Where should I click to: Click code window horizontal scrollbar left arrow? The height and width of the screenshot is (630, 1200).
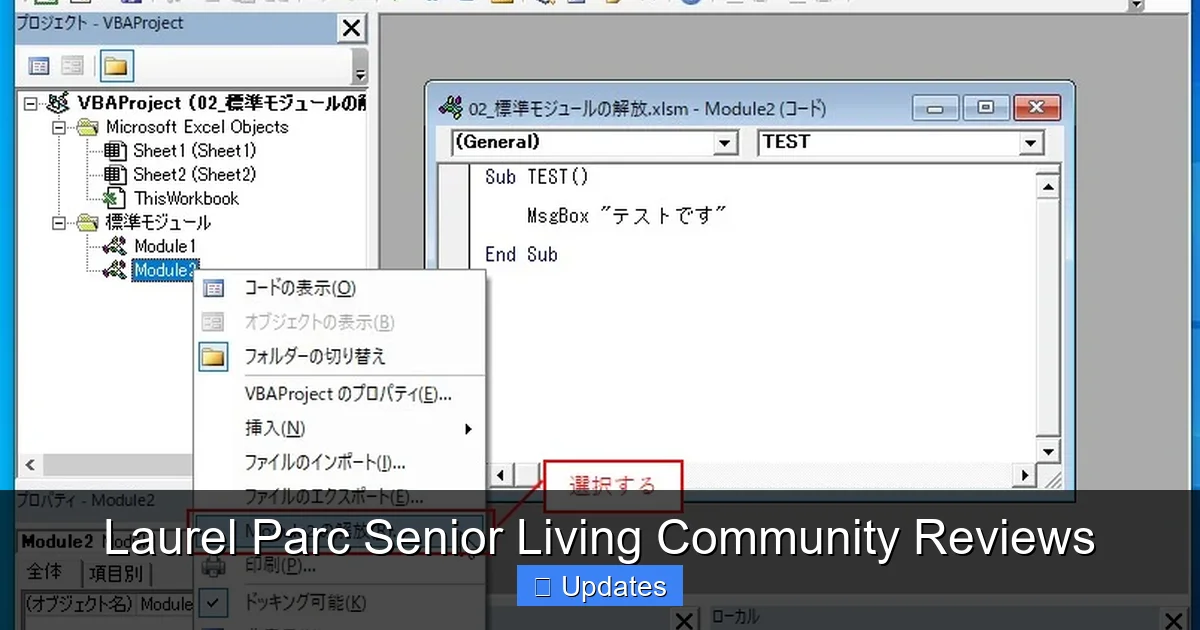(x=502, y=476)
